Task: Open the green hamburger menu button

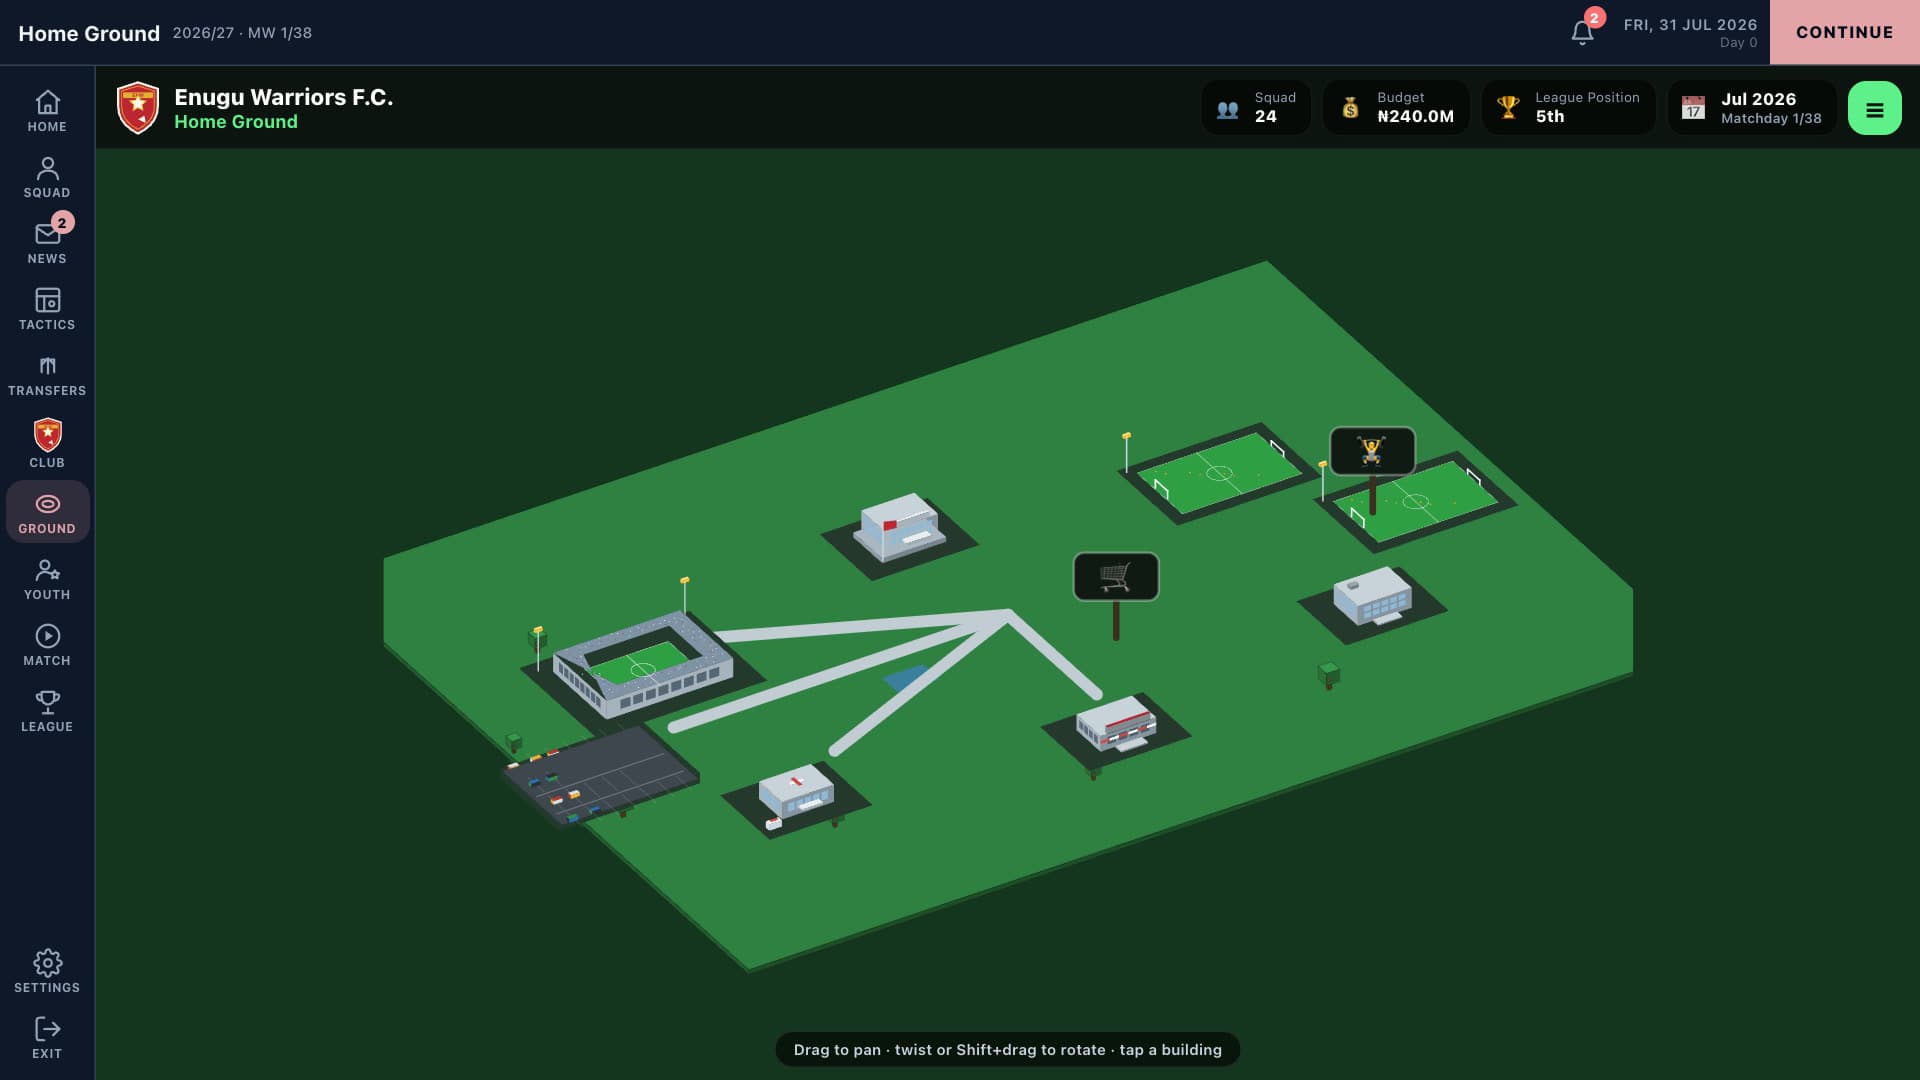Action: tap(1875, 108)
